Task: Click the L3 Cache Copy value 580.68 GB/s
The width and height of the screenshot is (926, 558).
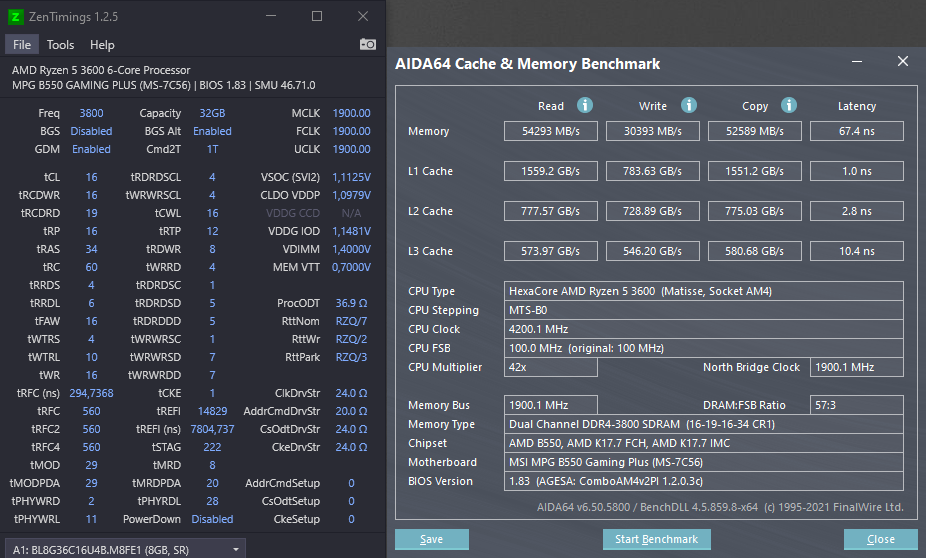Action: pyautogui.click(x=755, y=251)
